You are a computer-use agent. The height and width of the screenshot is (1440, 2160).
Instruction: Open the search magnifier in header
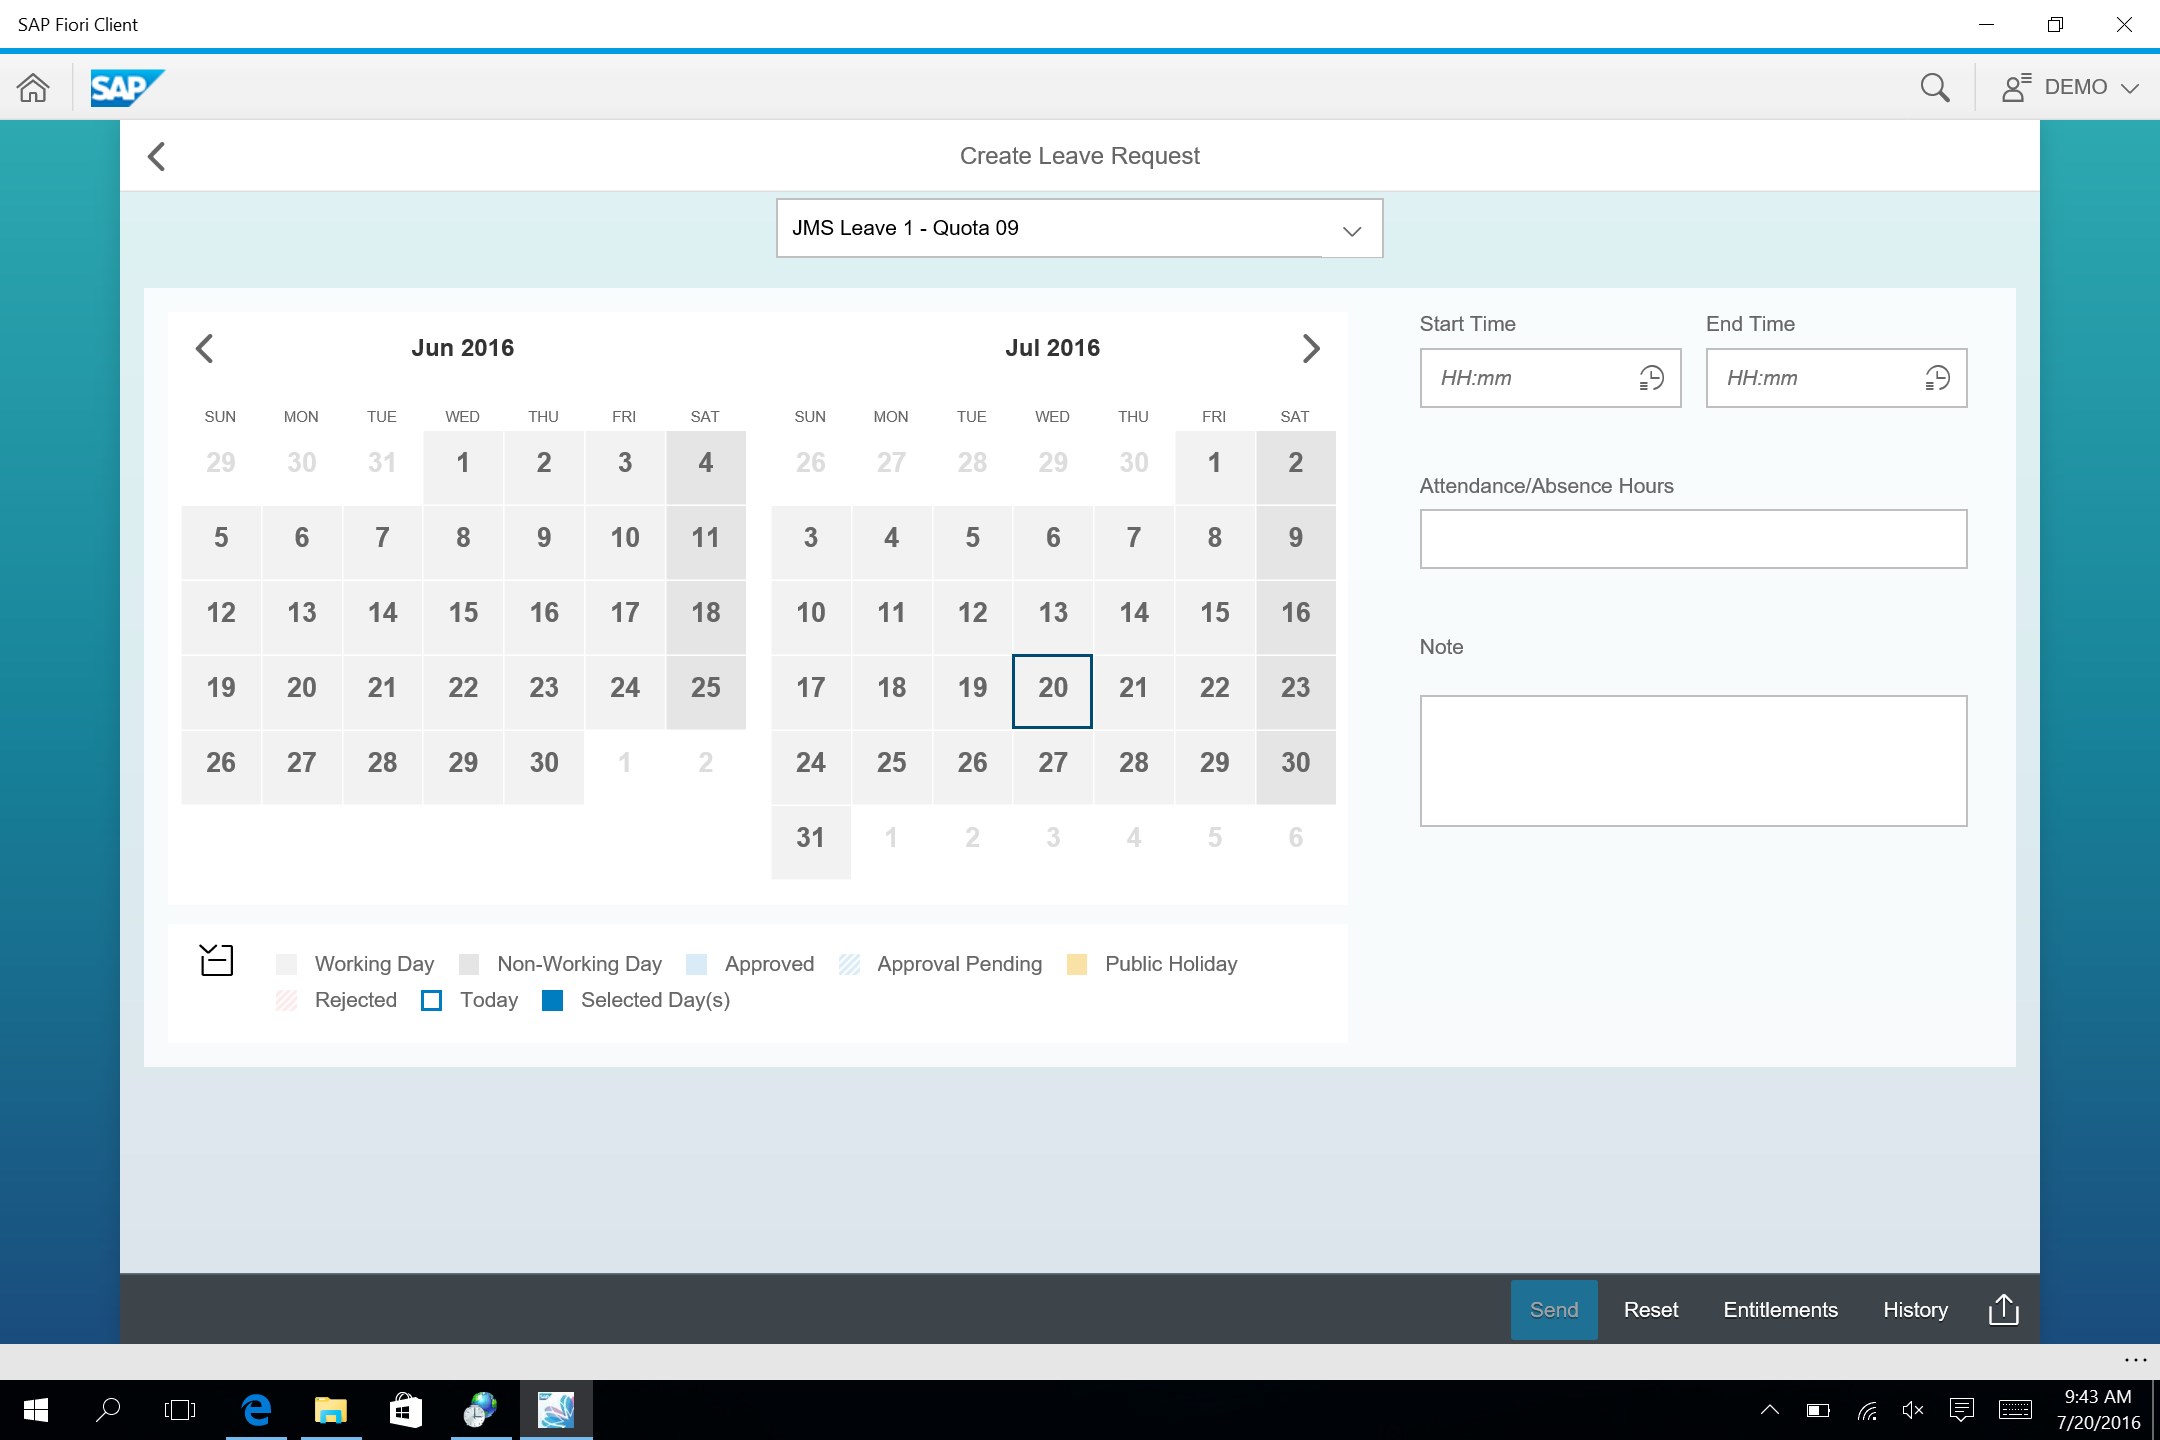1934,88
